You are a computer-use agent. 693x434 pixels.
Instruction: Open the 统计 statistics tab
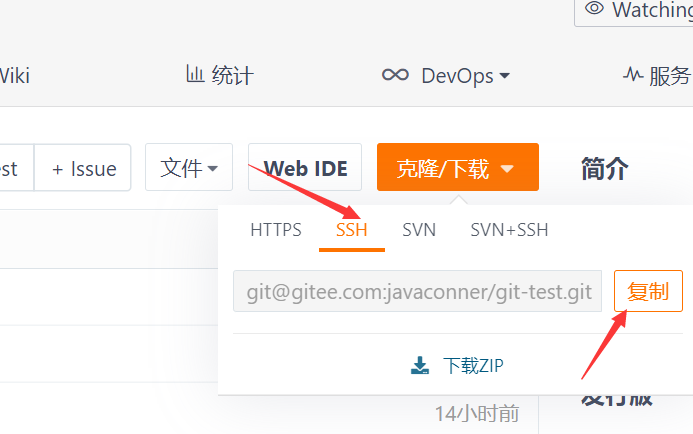pyautogui.click(x=220, y=75)
